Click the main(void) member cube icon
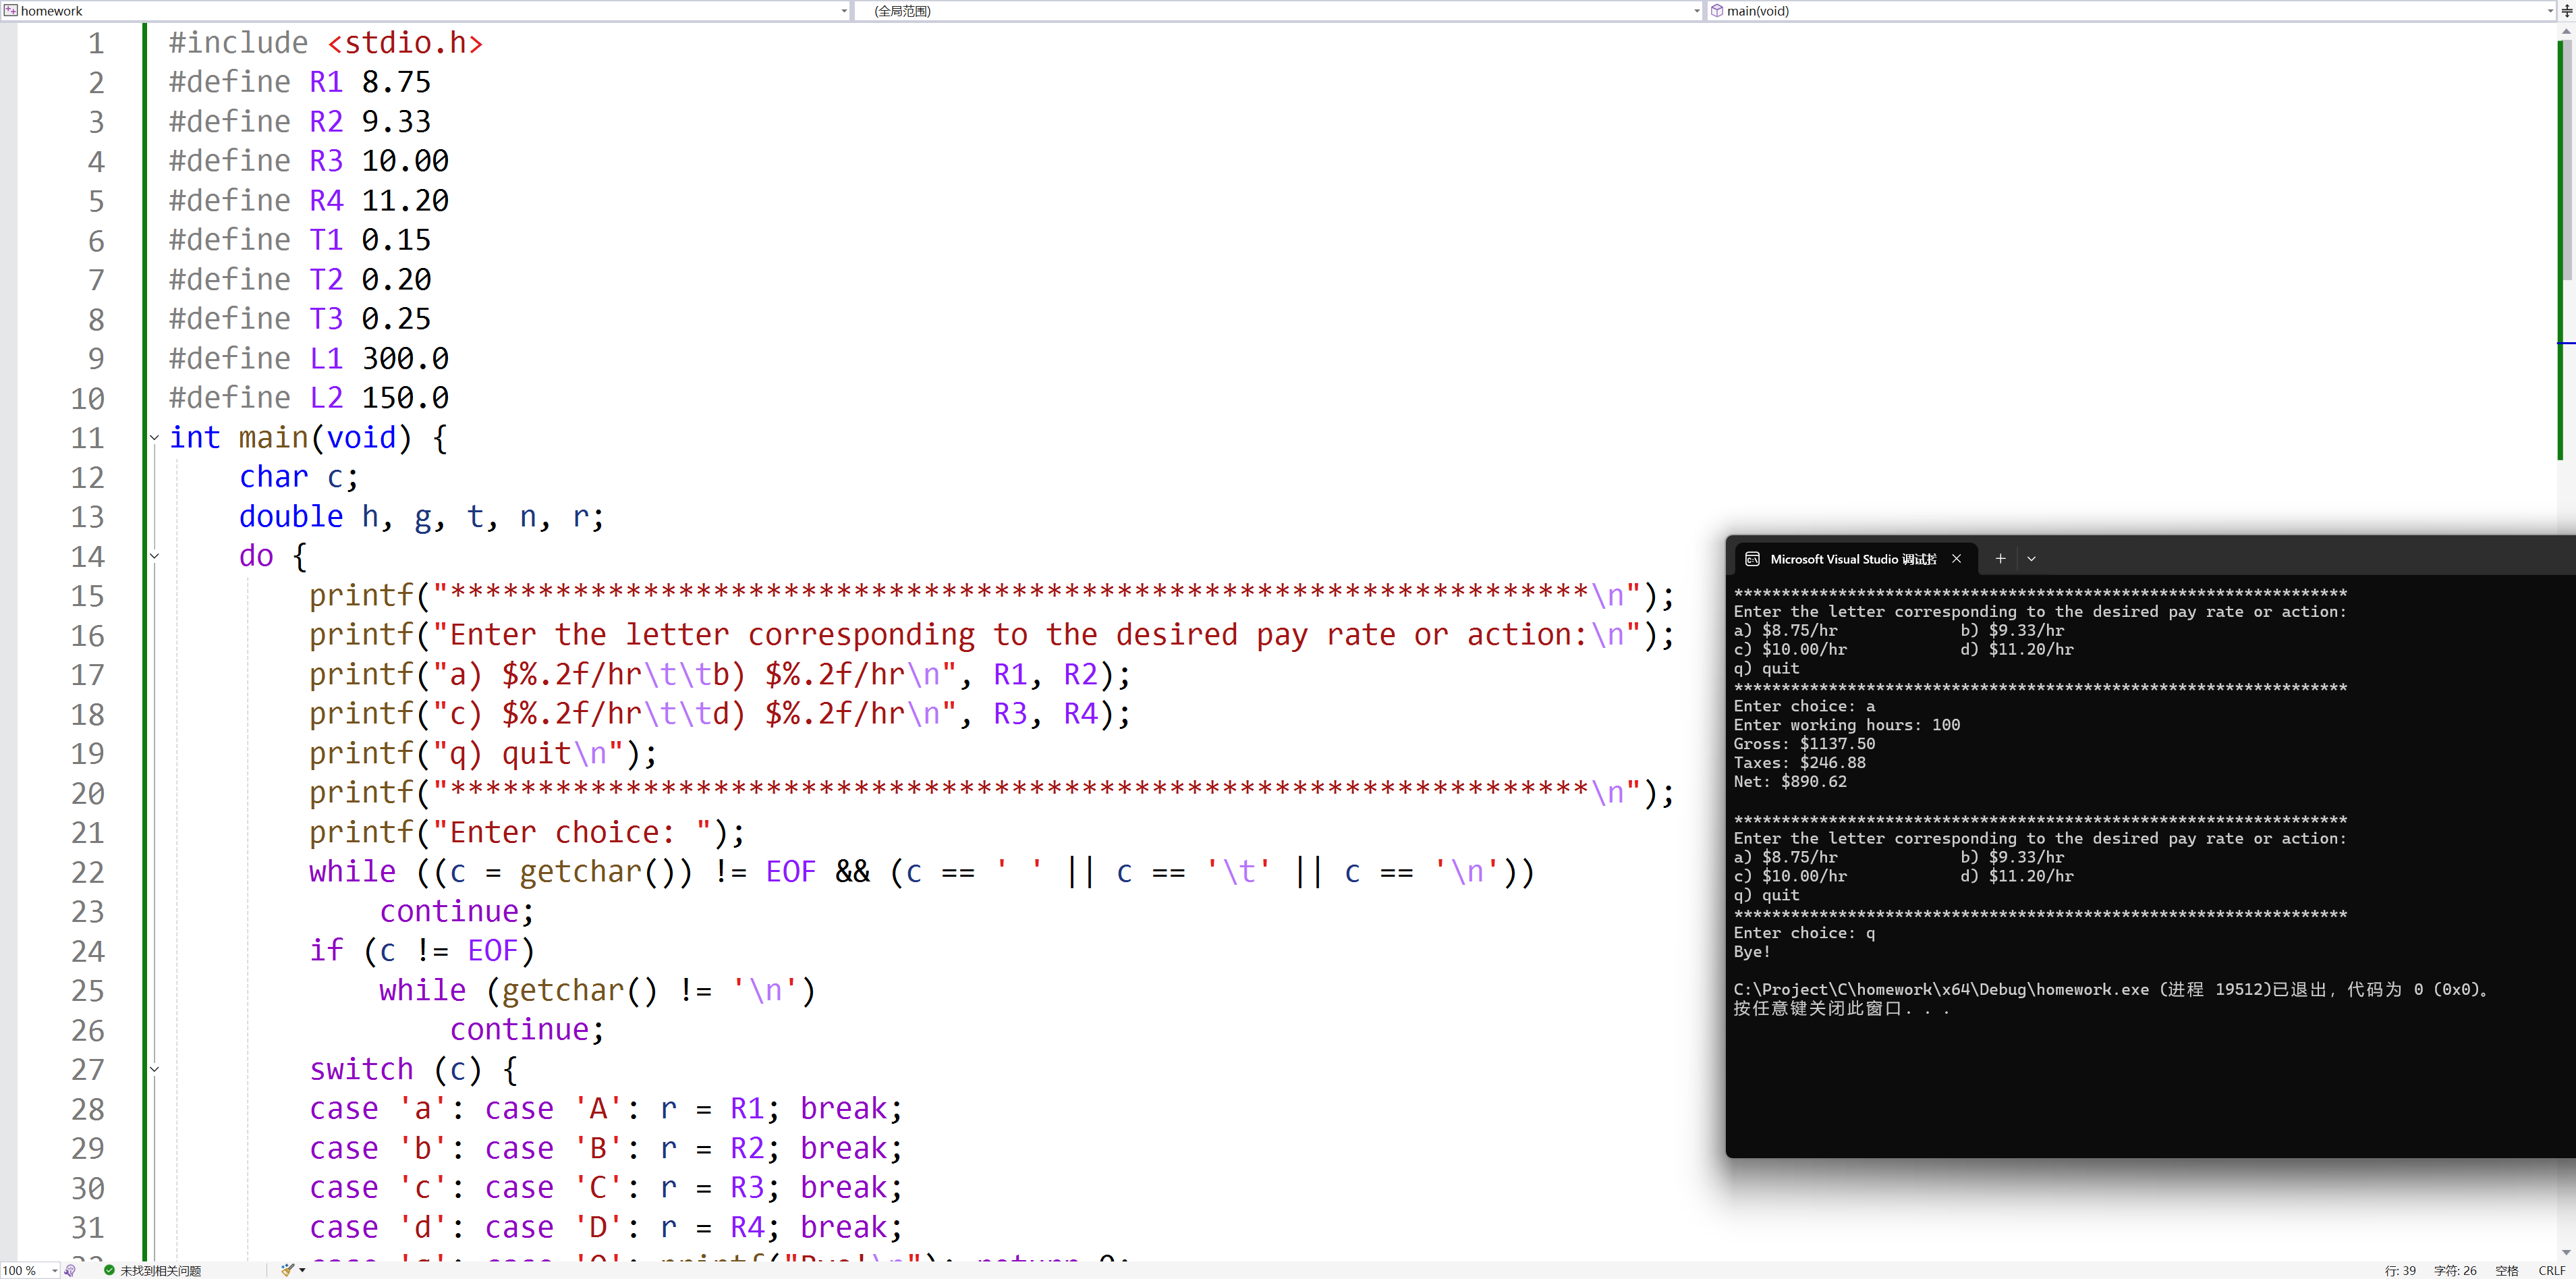Screen dimensions: 2576x1279 (1717, 11)
